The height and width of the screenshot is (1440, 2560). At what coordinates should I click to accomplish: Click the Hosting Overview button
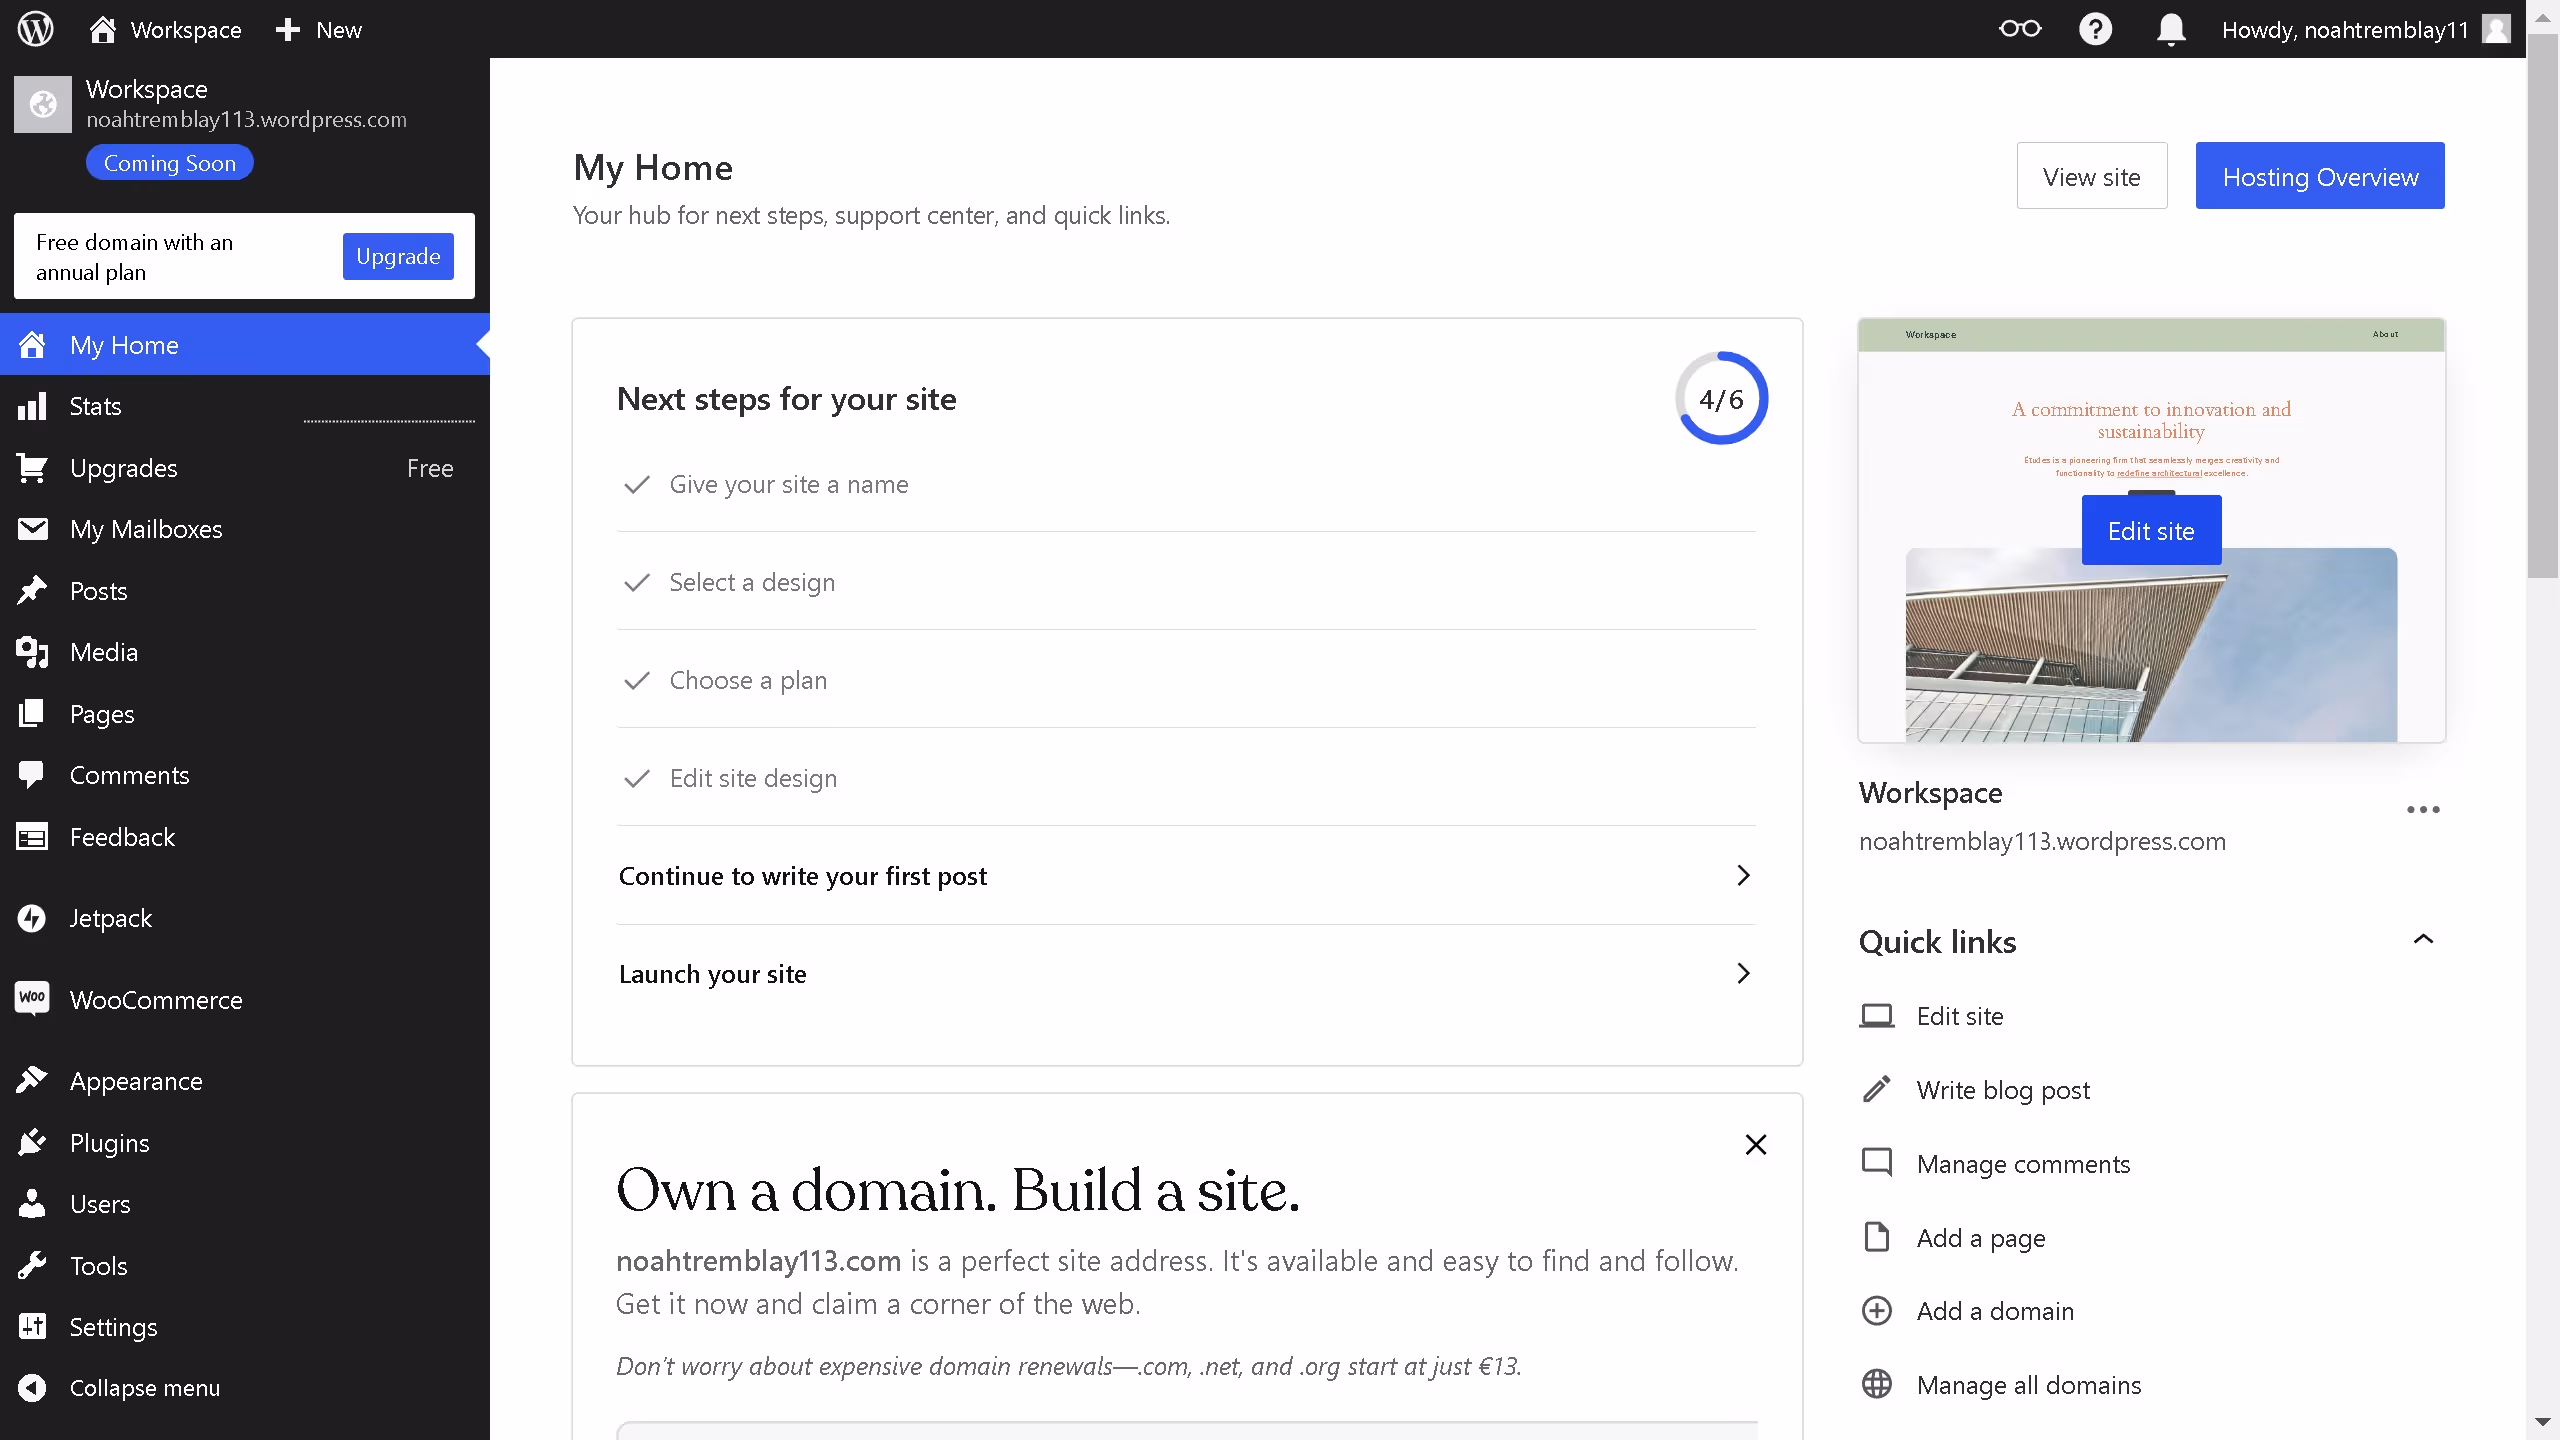tap(2319, 176)
